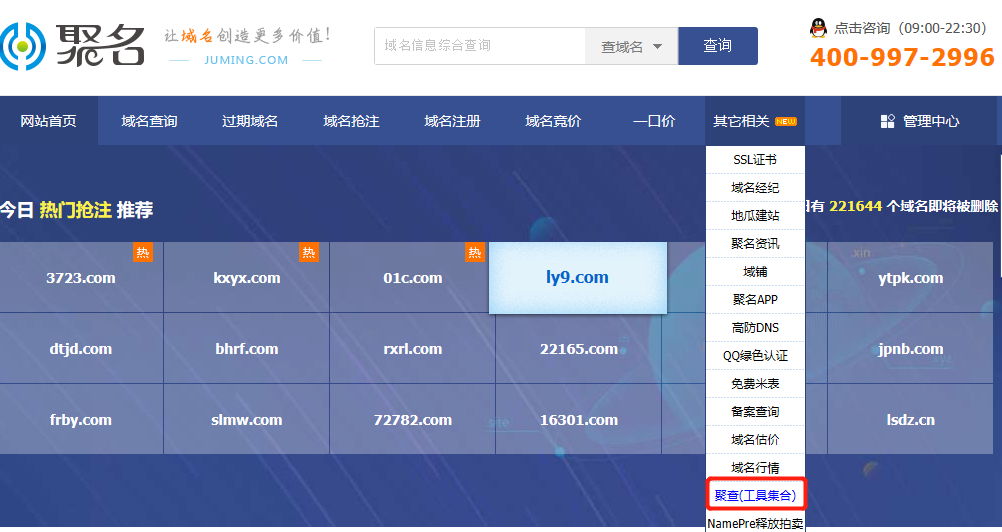Image resolution: width=1002 pixels, height=532 pixels.
Task: Expand the 其它相关 navigation menu
Action: point(742,122)
